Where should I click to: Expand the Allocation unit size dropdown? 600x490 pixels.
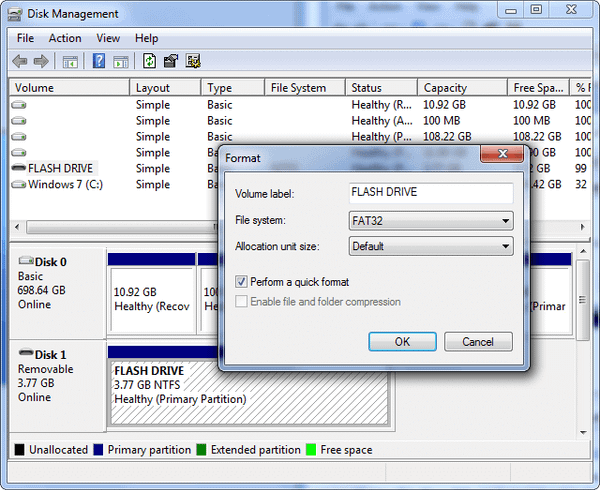(x=430, y=246)
